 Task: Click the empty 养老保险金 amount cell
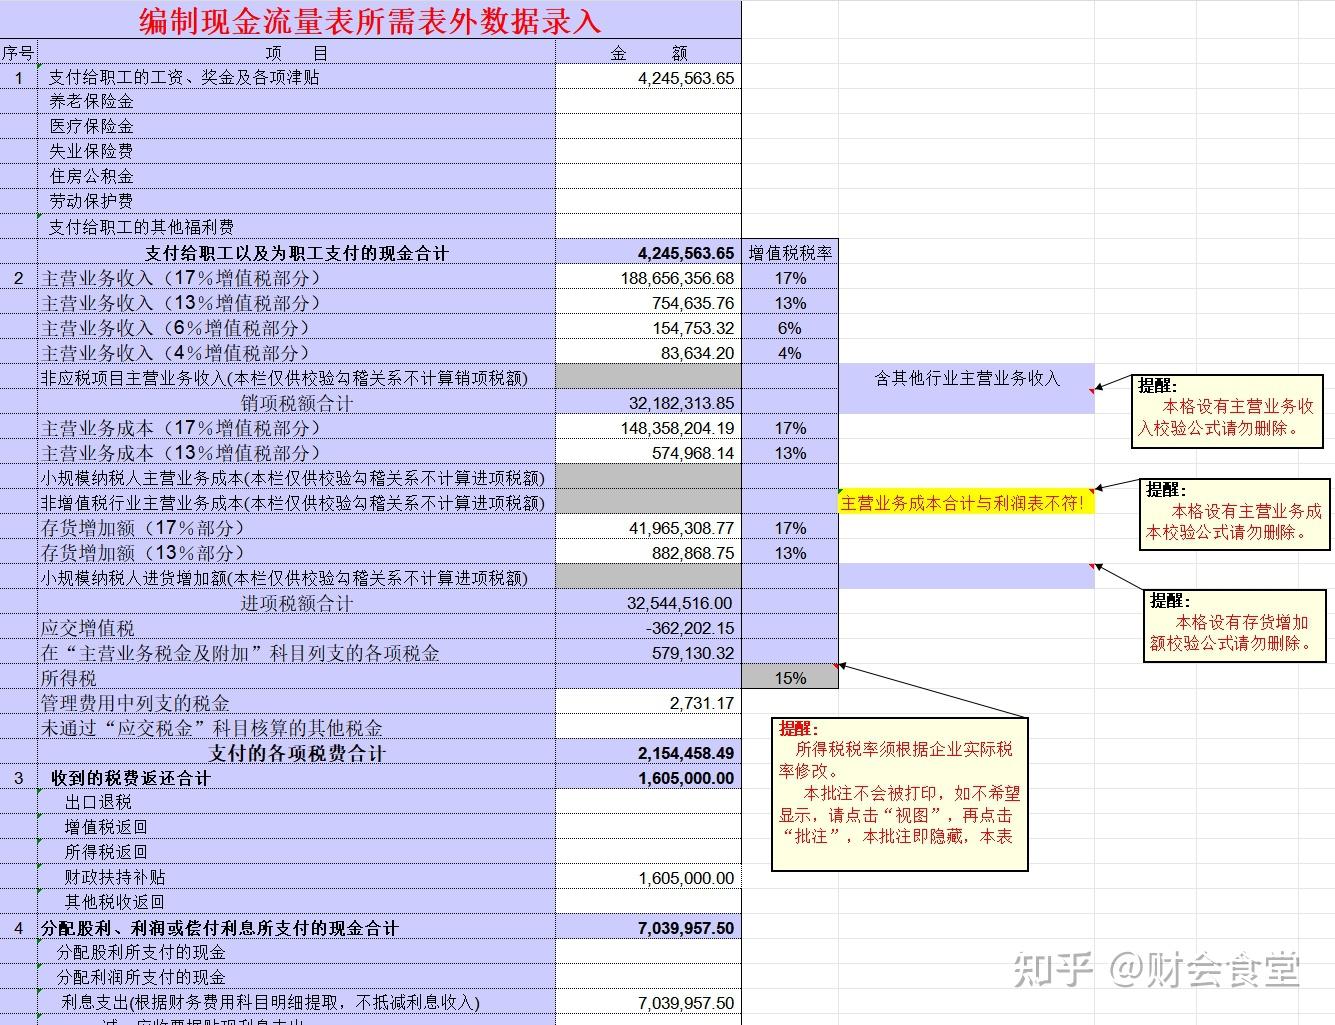tap(648, 101)
